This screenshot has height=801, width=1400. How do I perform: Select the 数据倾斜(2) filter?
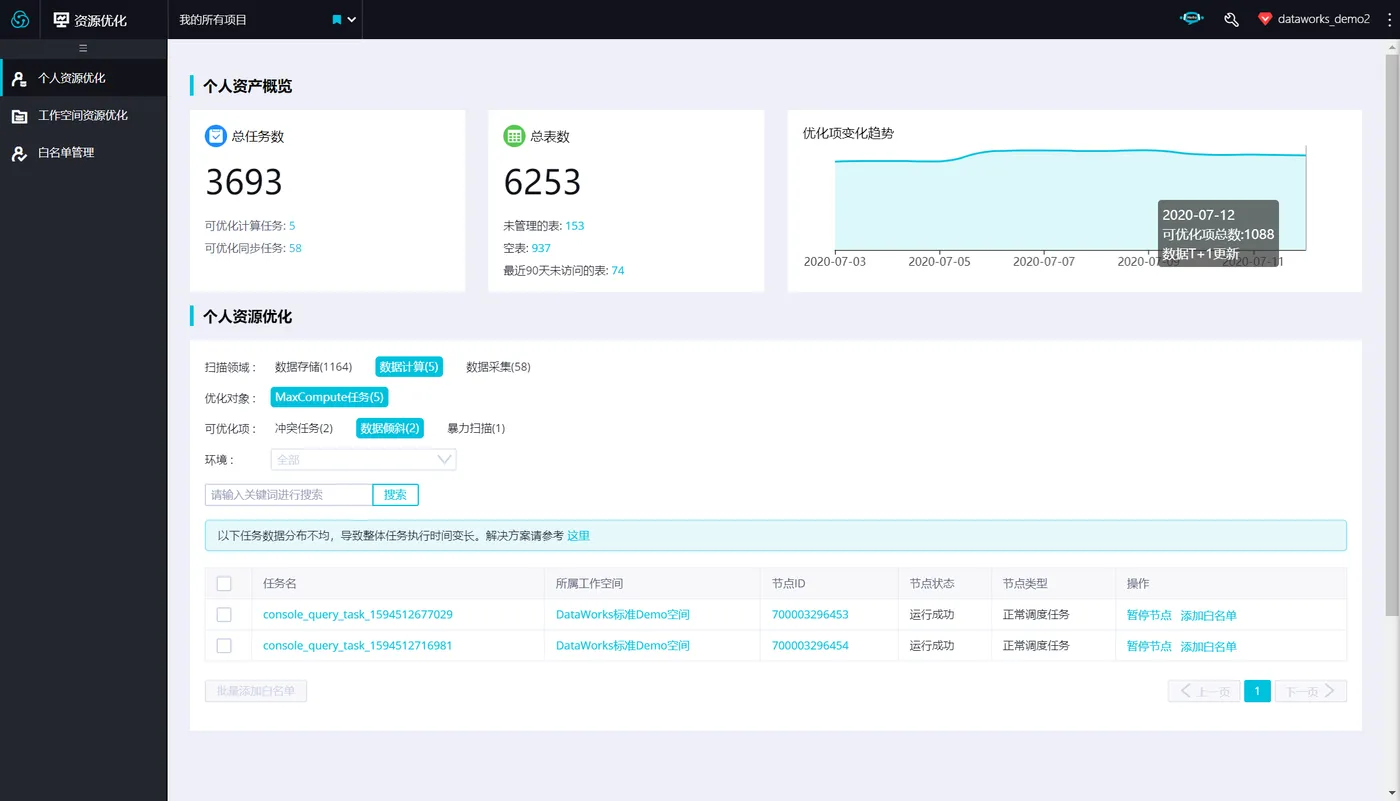coord(390,428)
